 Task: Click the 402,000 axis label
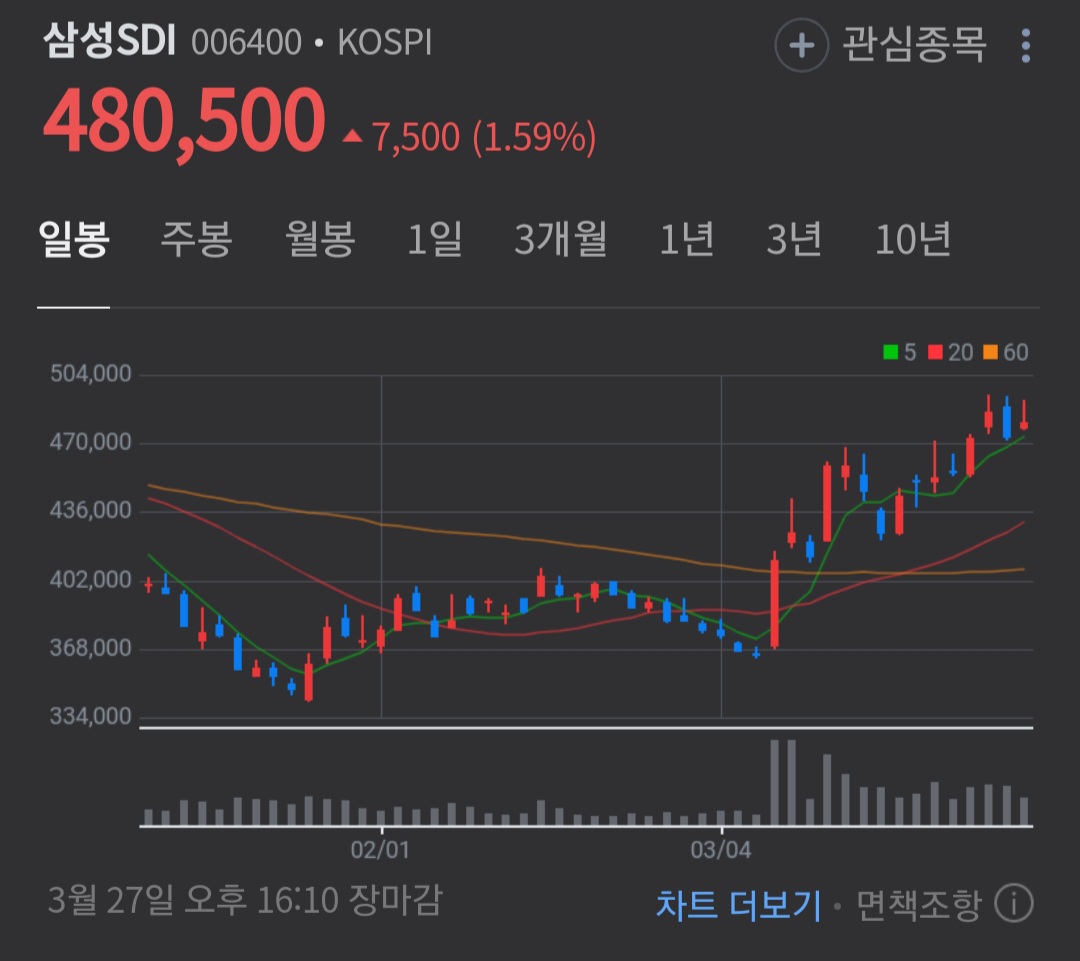tap(90, 579)
